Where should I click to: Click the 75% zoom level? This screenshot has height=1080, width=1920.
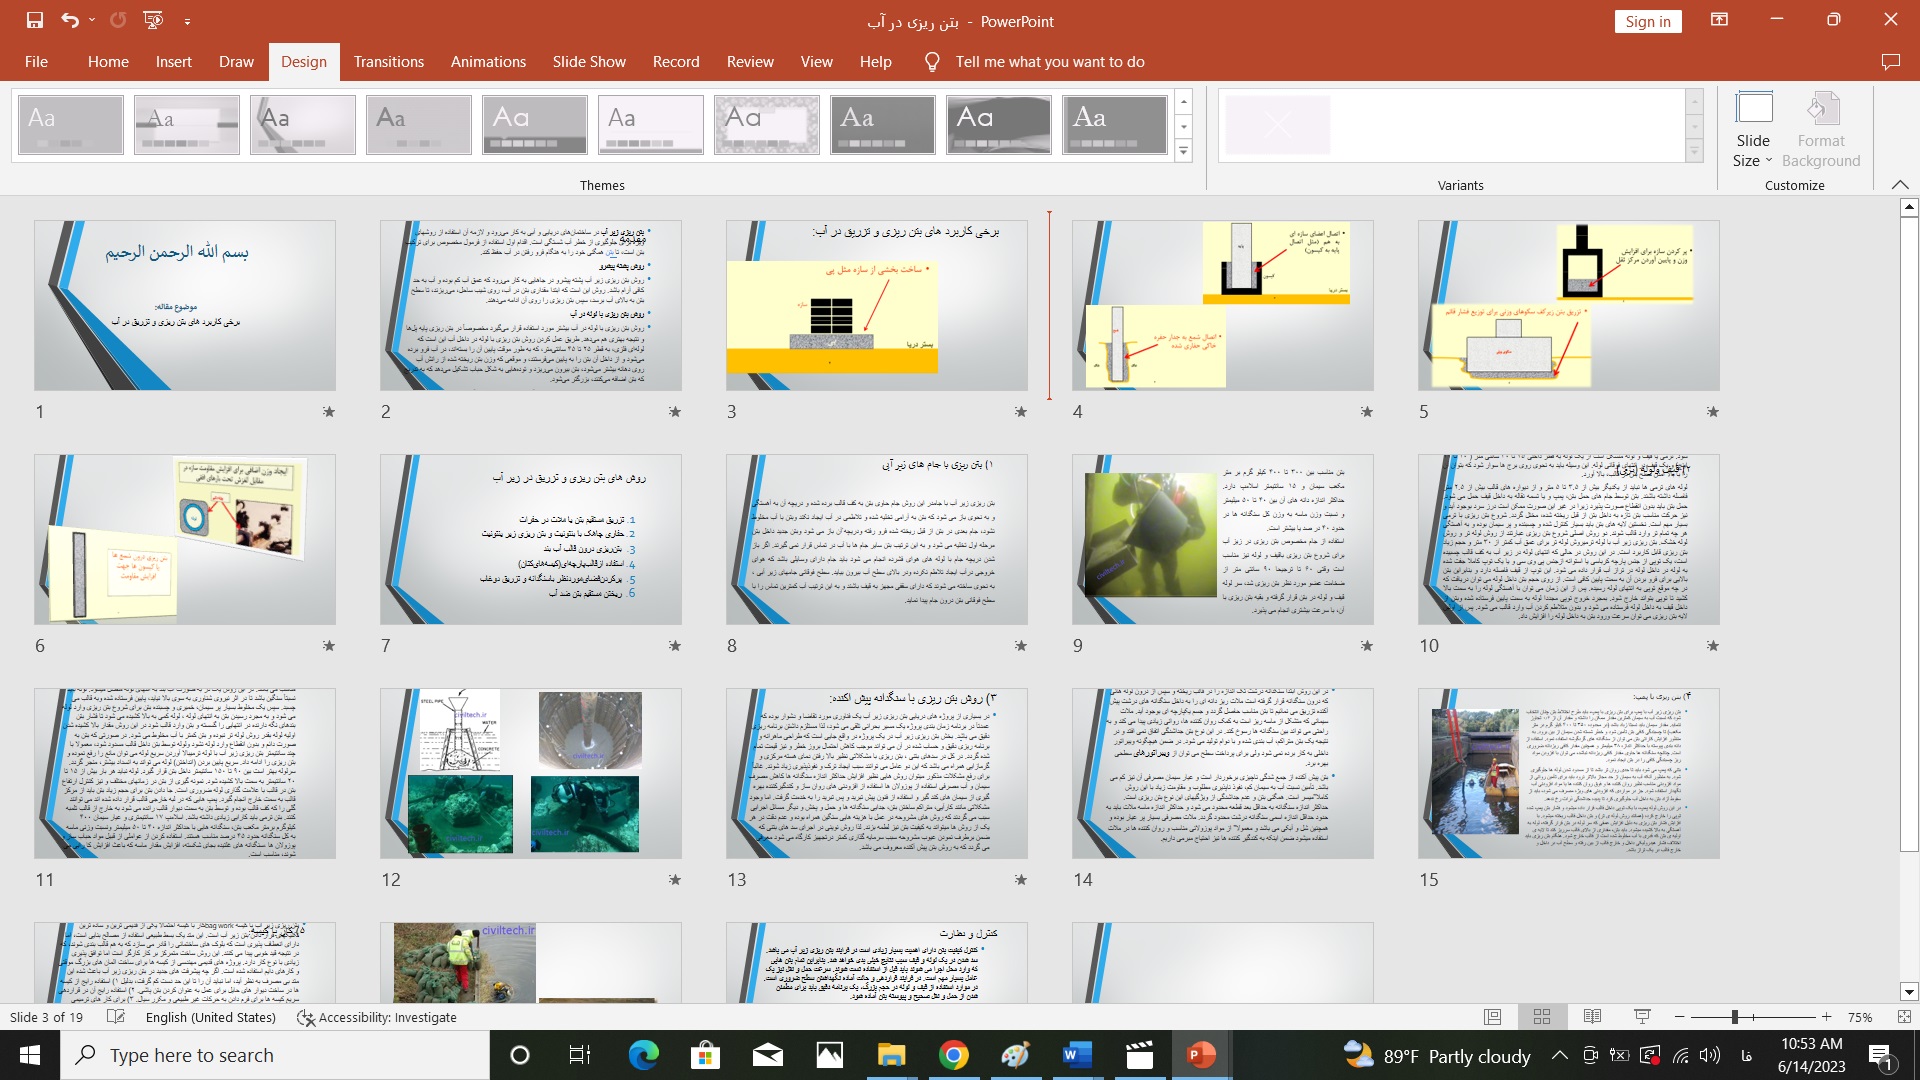click(x=1860, y=1017)
